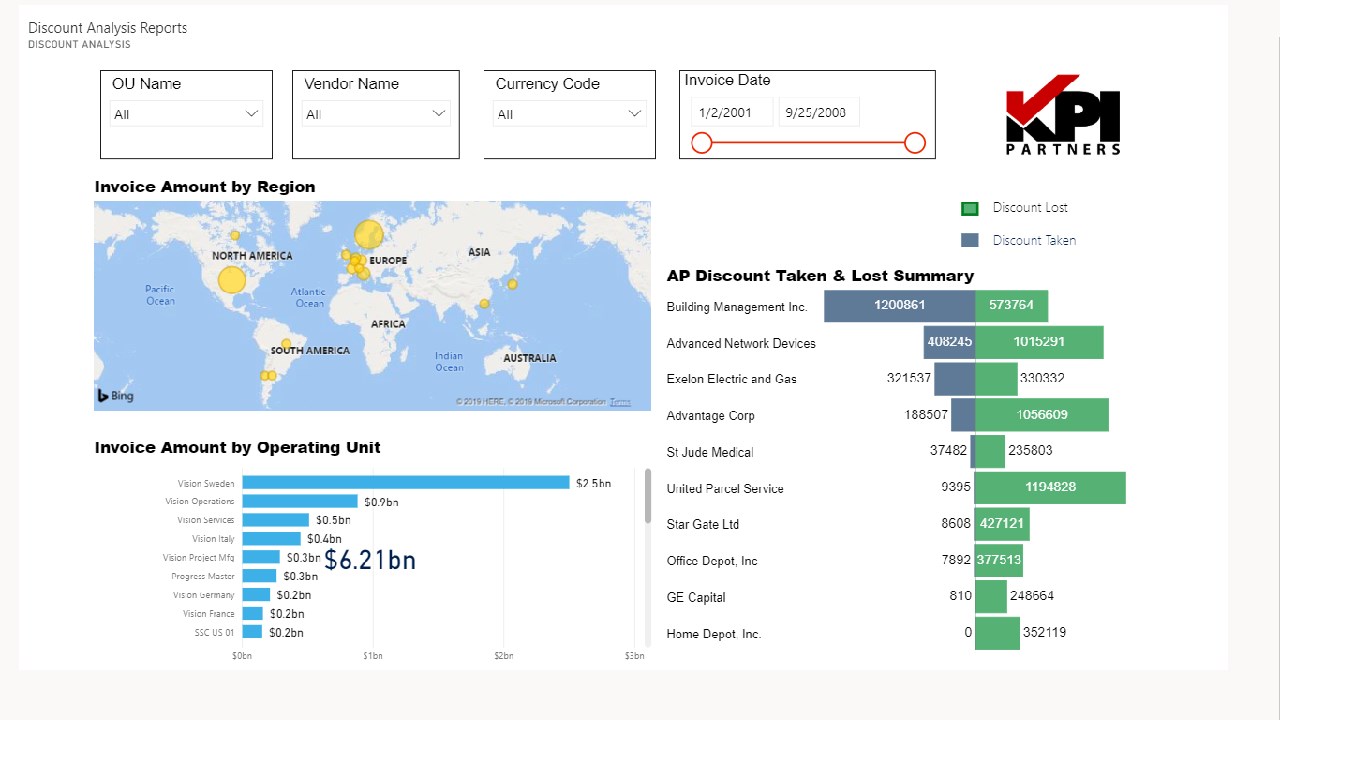Open the OU Name dropdown
This screenshot has height=768, width=1366.
[186, 114]
